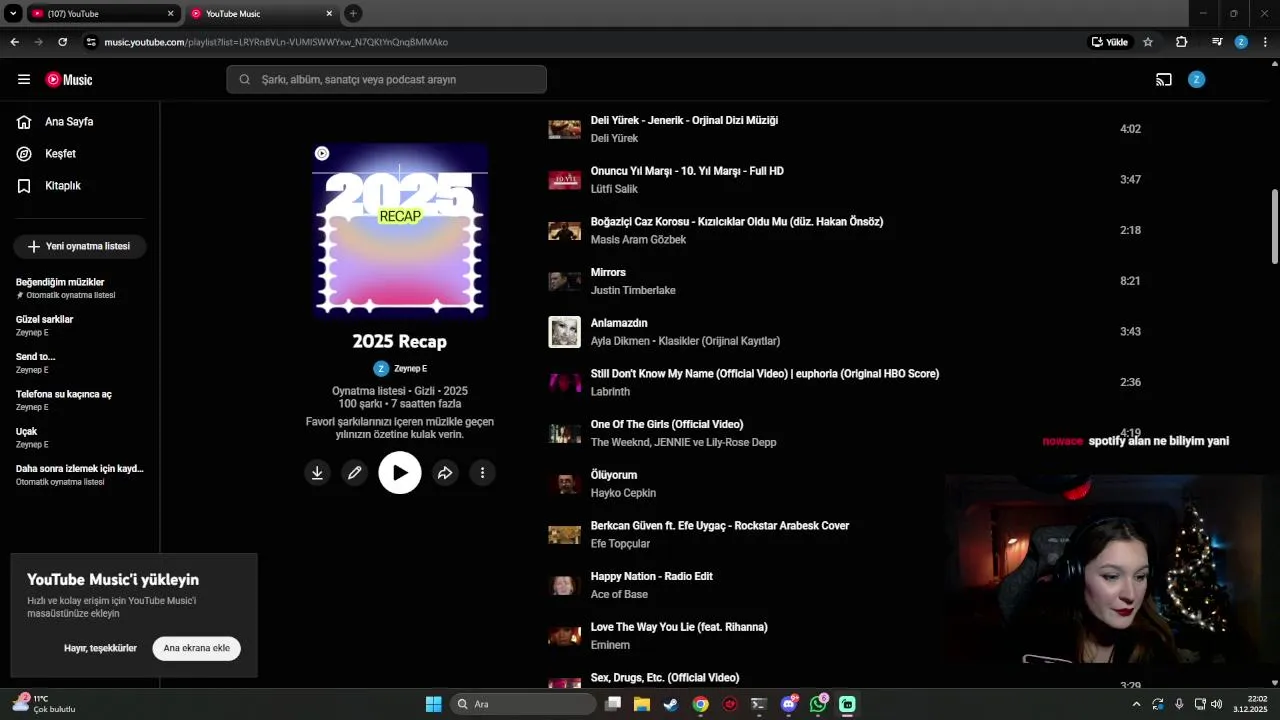The width and height of the screenshot is (1280, 720).
Task: Reload the page
Action: [62, 42]
